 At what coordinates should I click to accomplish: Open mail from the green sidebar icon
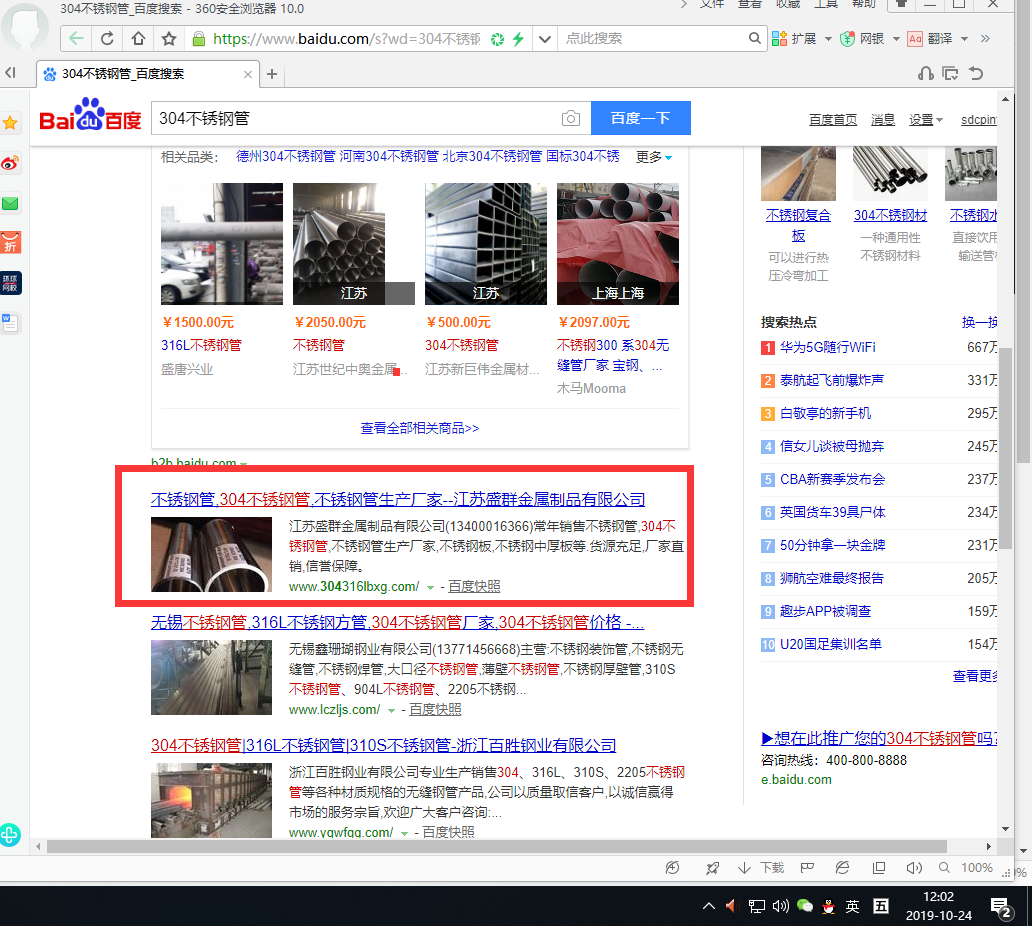click(10, 203)
